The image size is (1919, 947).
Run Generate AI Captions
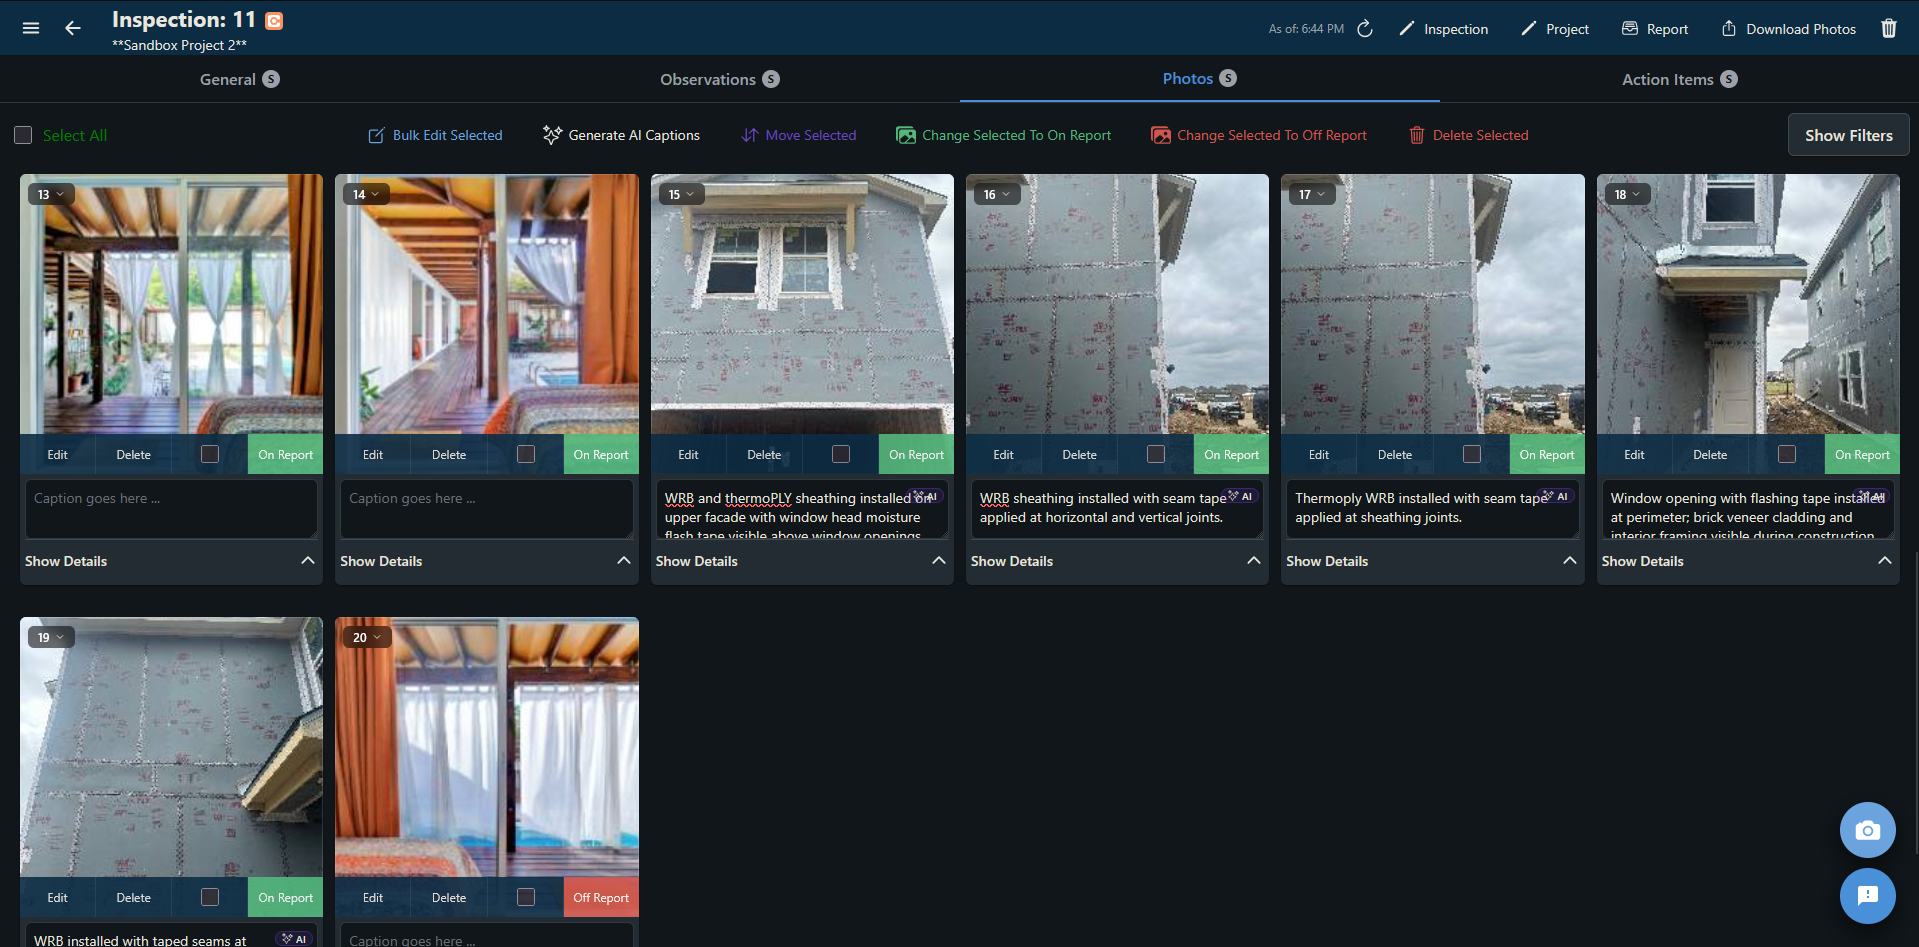(x=621, y=135)
